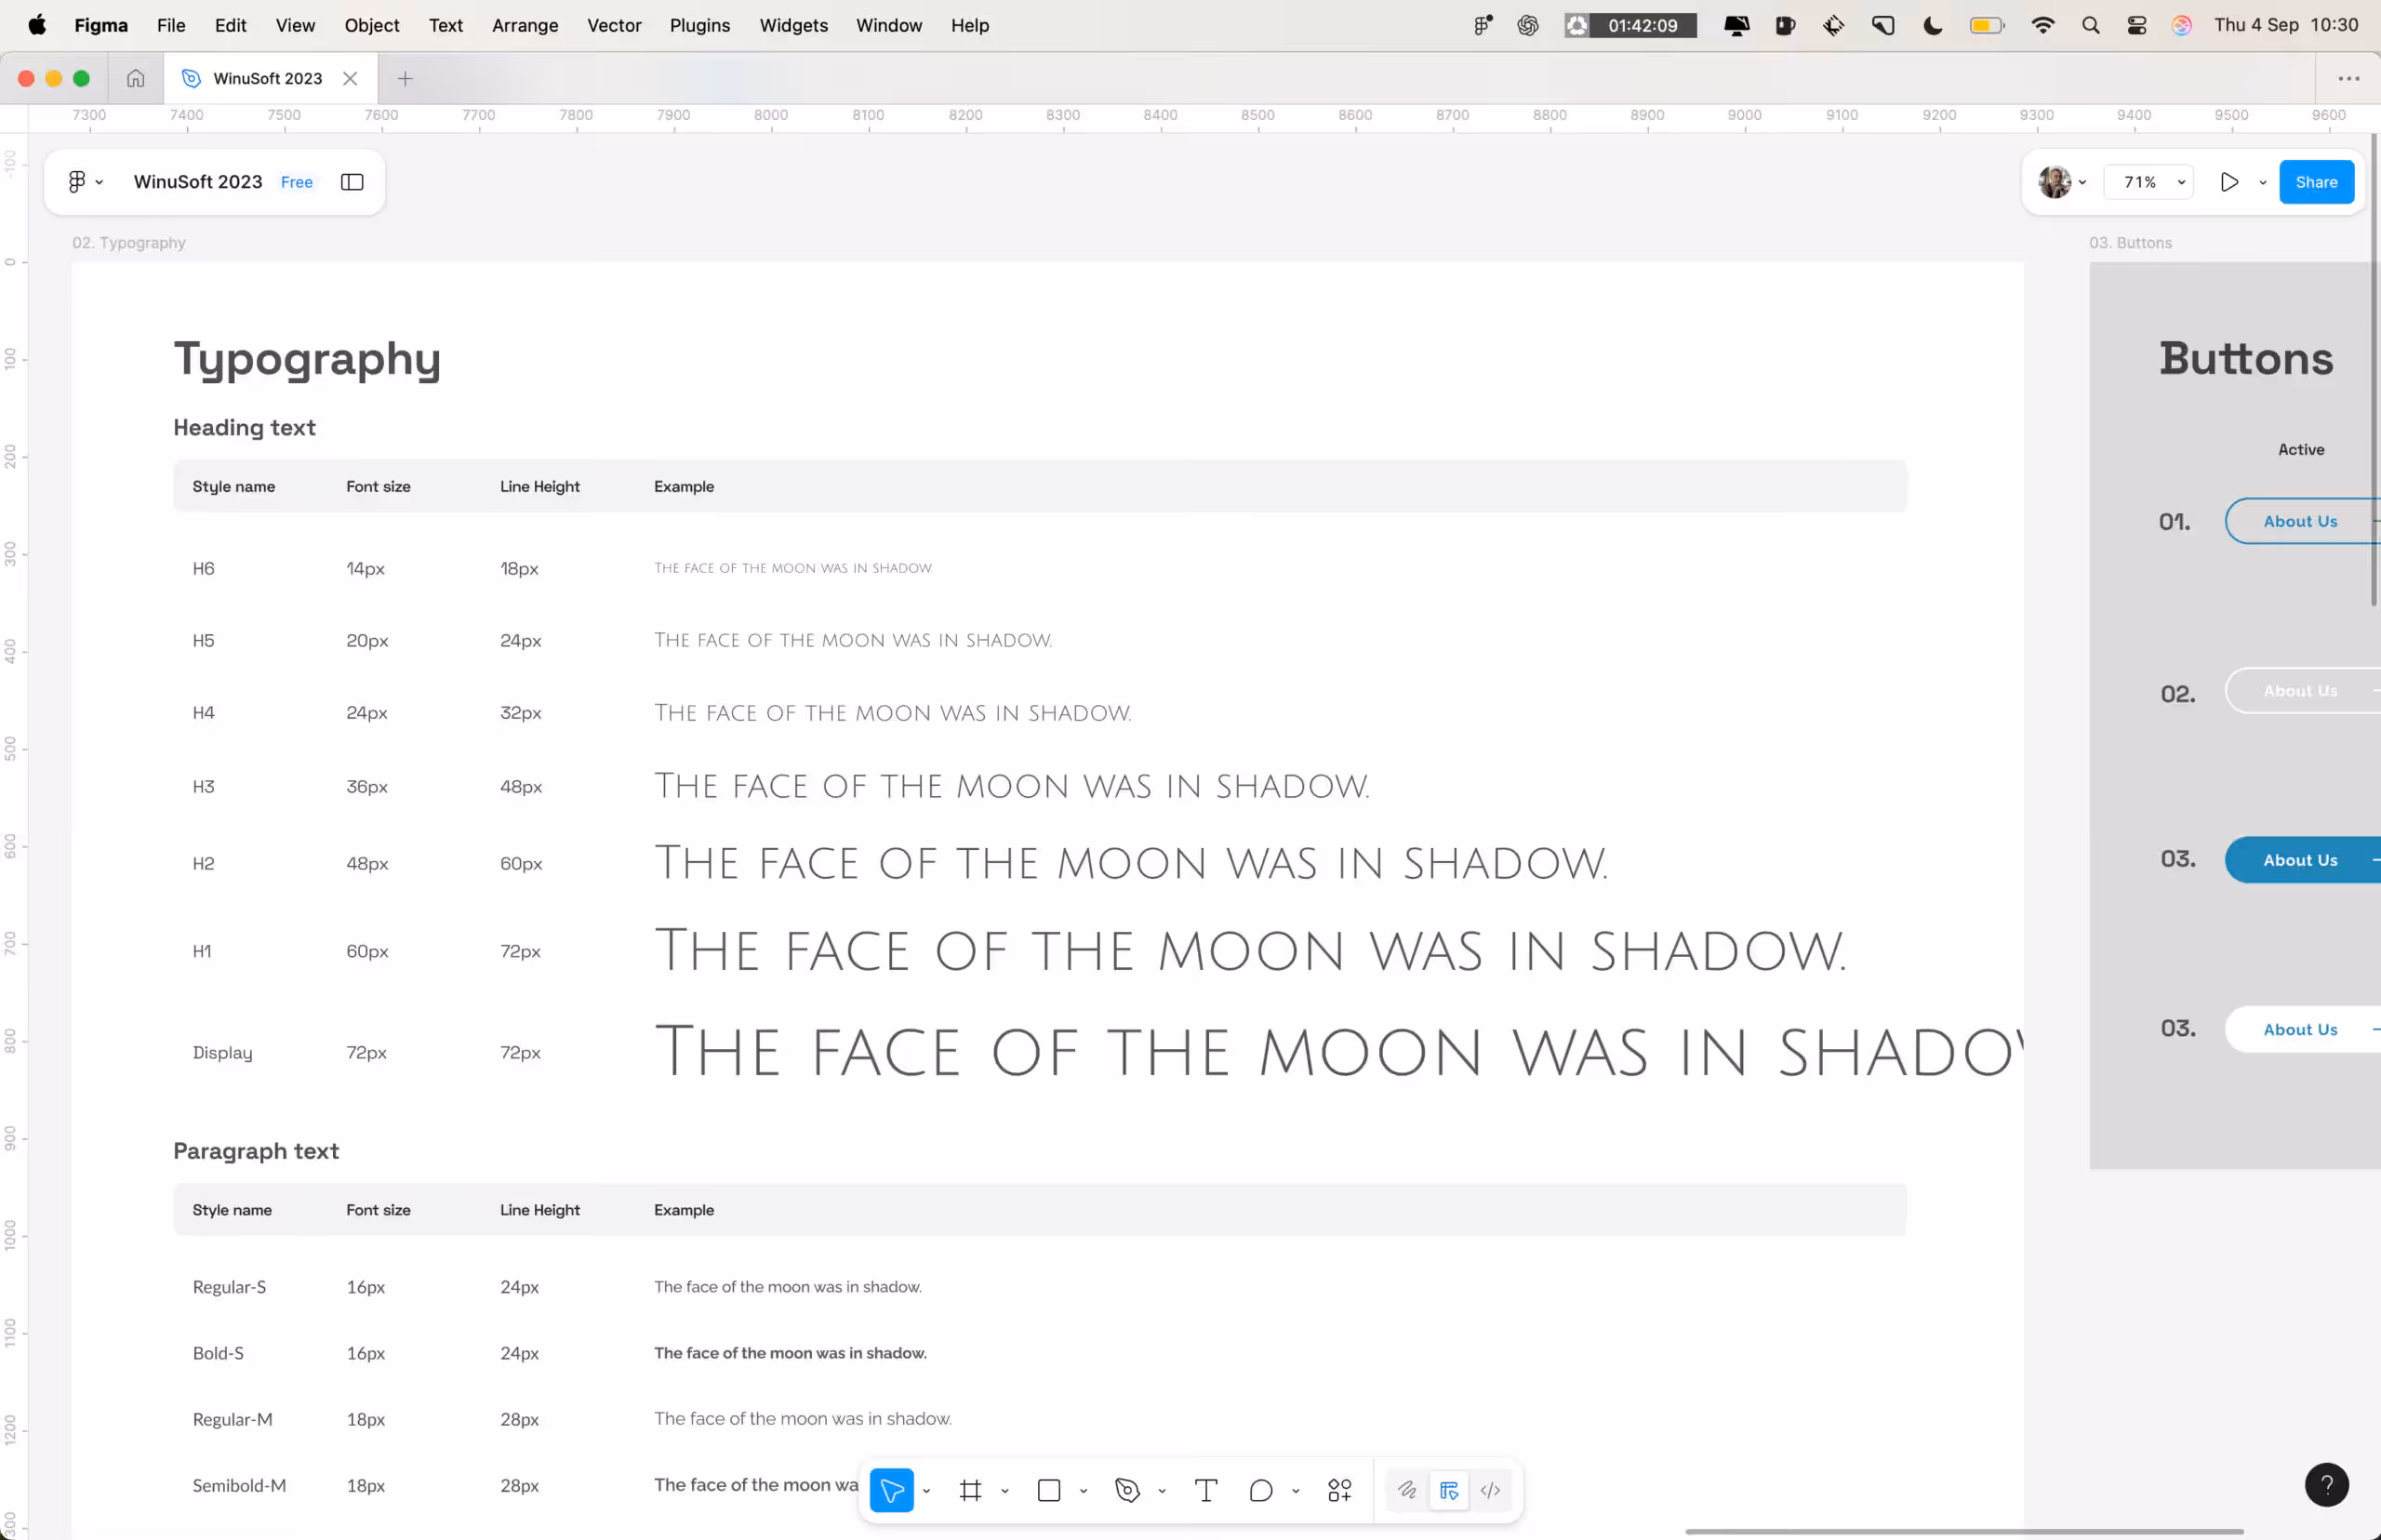Open the Widgets menu
Viewport: 2381px width, 1540px height.
click(x=793, y=25)
